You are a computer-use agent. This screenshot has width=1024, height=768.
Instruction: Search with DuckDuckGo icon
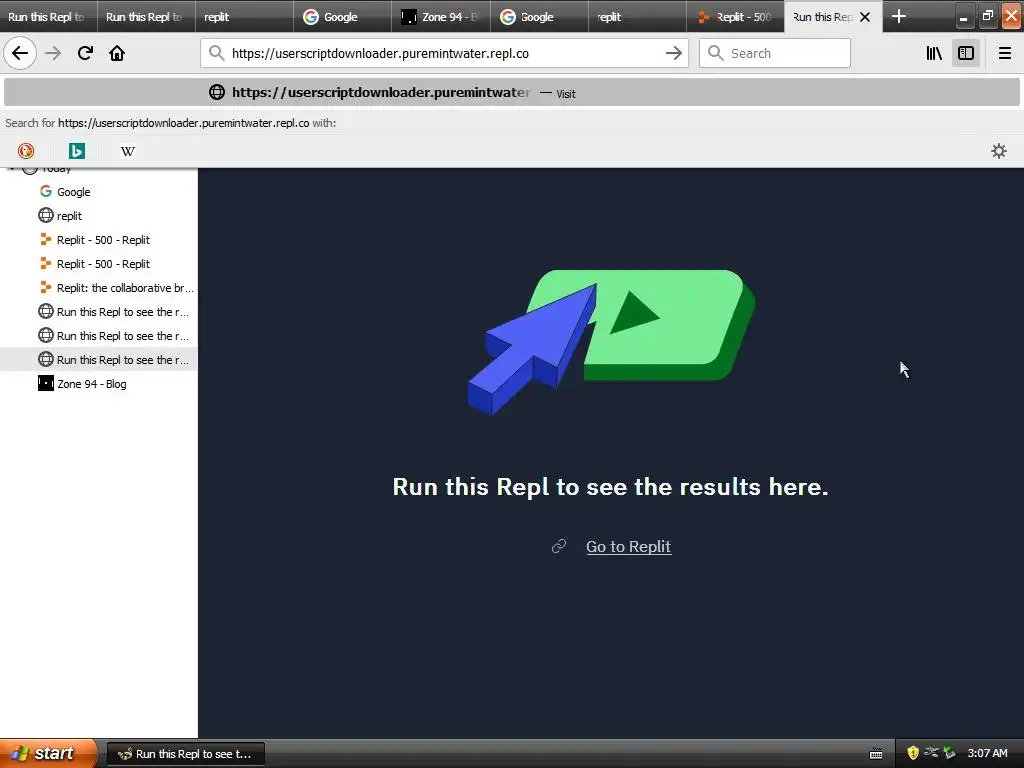tap(25, 152)
